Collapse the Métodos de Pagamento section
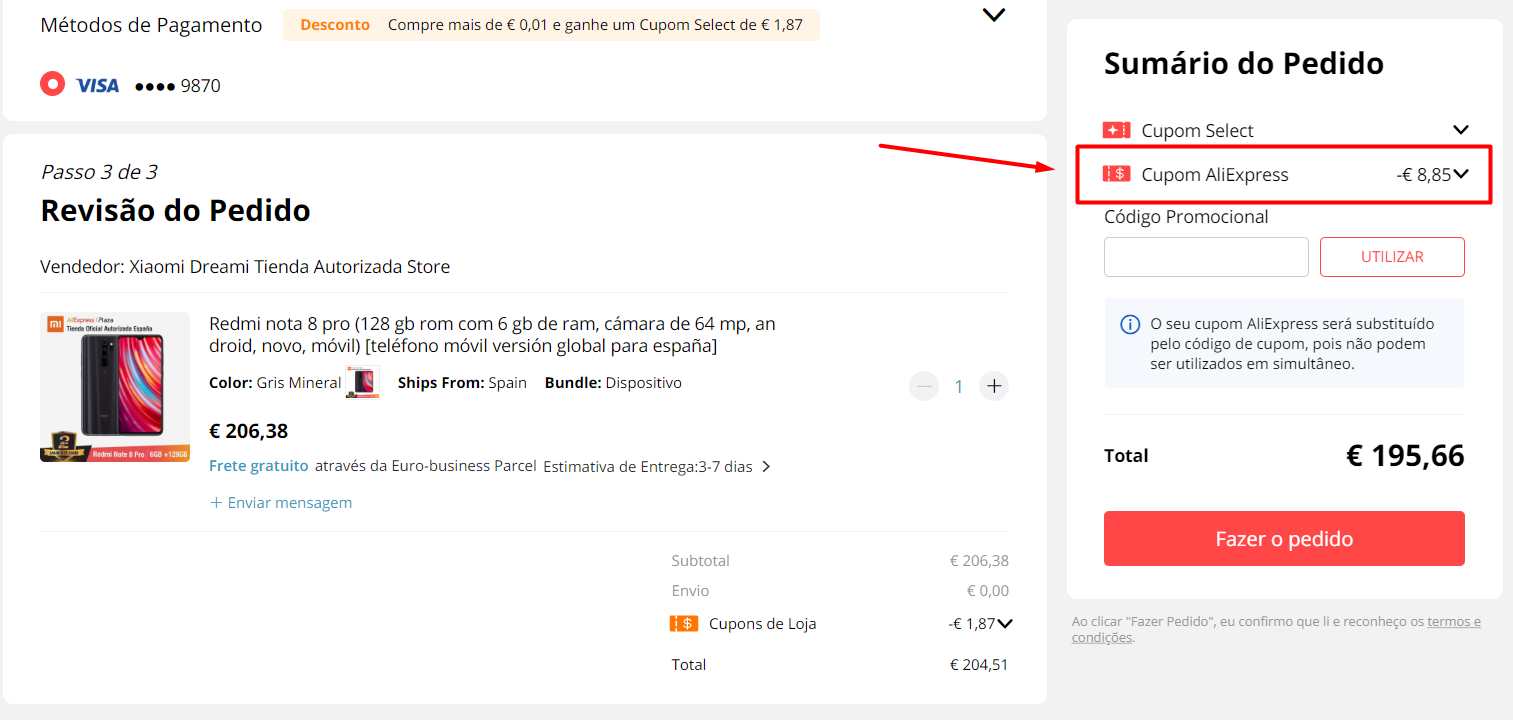Screen dimensions: 1513x720 pyautogui.click(x=993, y=15)
